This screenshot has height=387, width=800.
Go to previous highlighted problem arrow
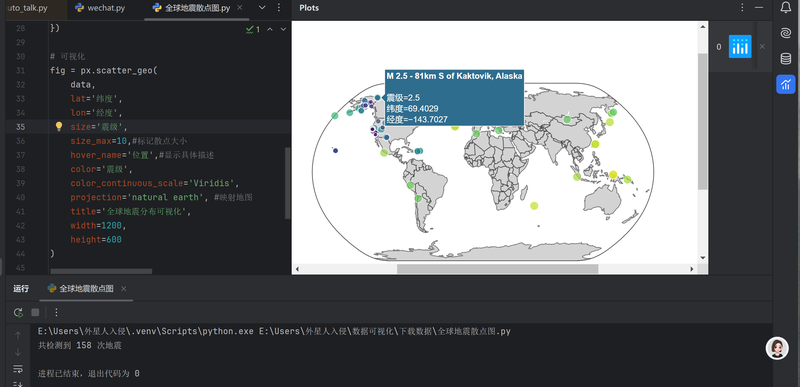[270, 30]
